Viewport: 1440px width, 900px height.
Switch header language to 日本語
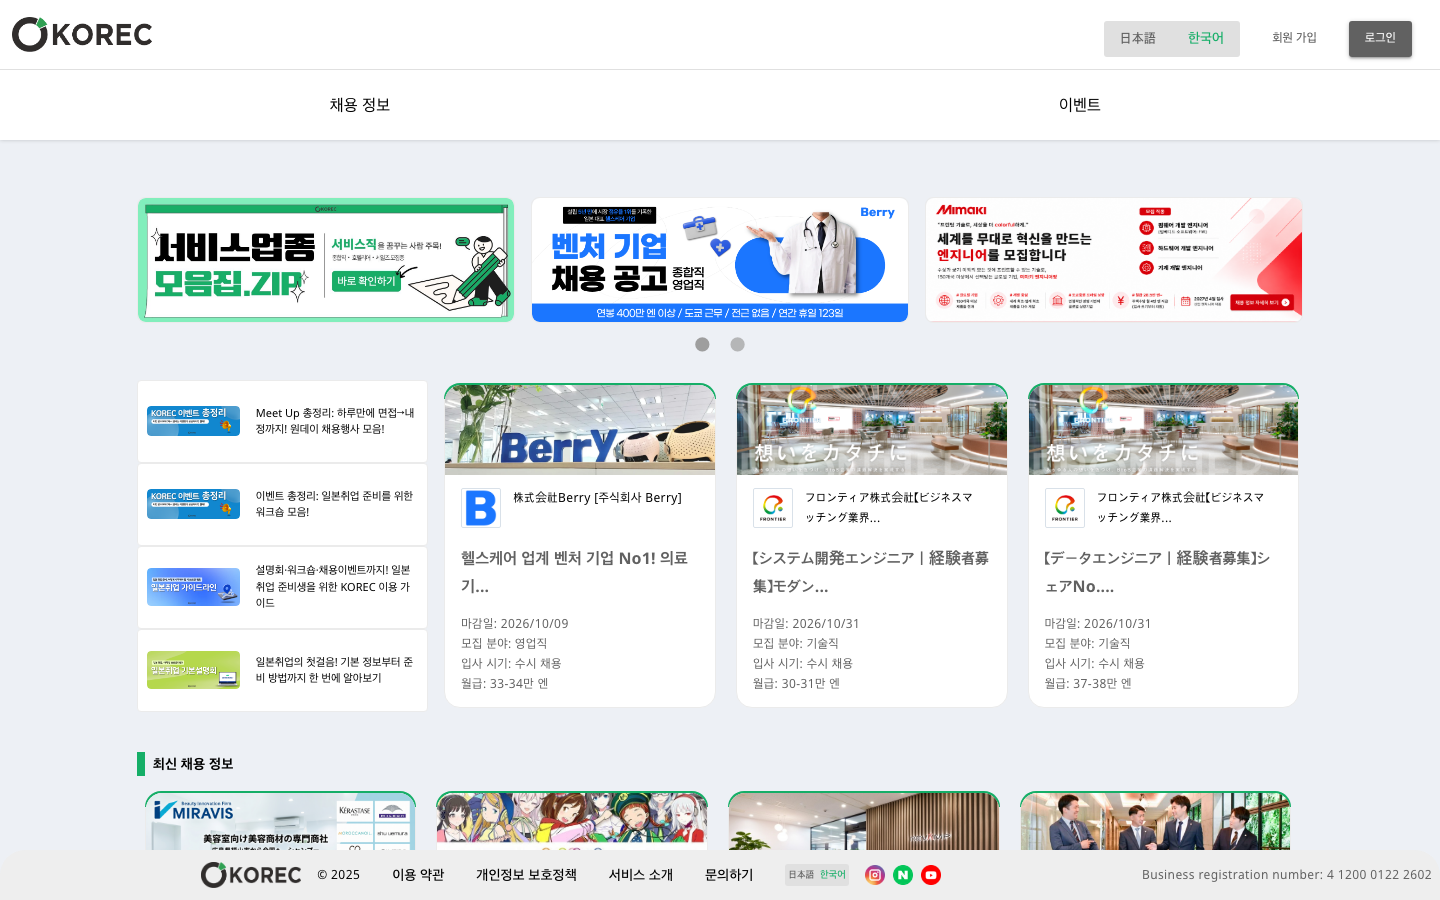(1138, 38)
